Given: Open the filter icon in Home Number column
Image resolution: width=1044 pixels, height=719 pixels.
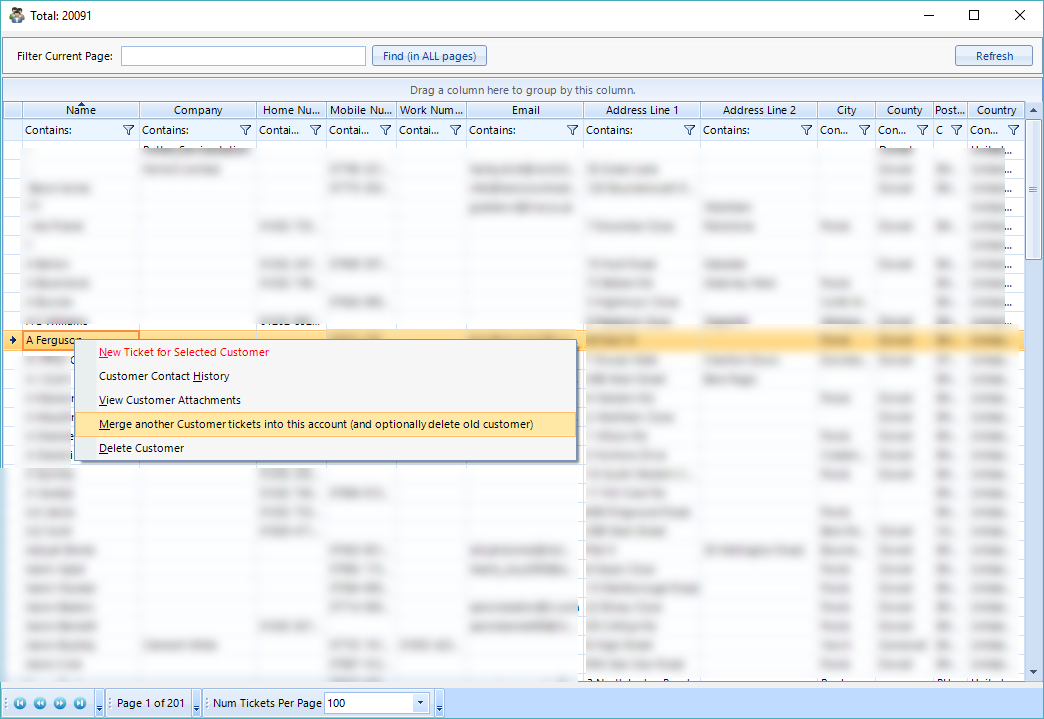Looking at the screenshot, I should coord(316,130).
